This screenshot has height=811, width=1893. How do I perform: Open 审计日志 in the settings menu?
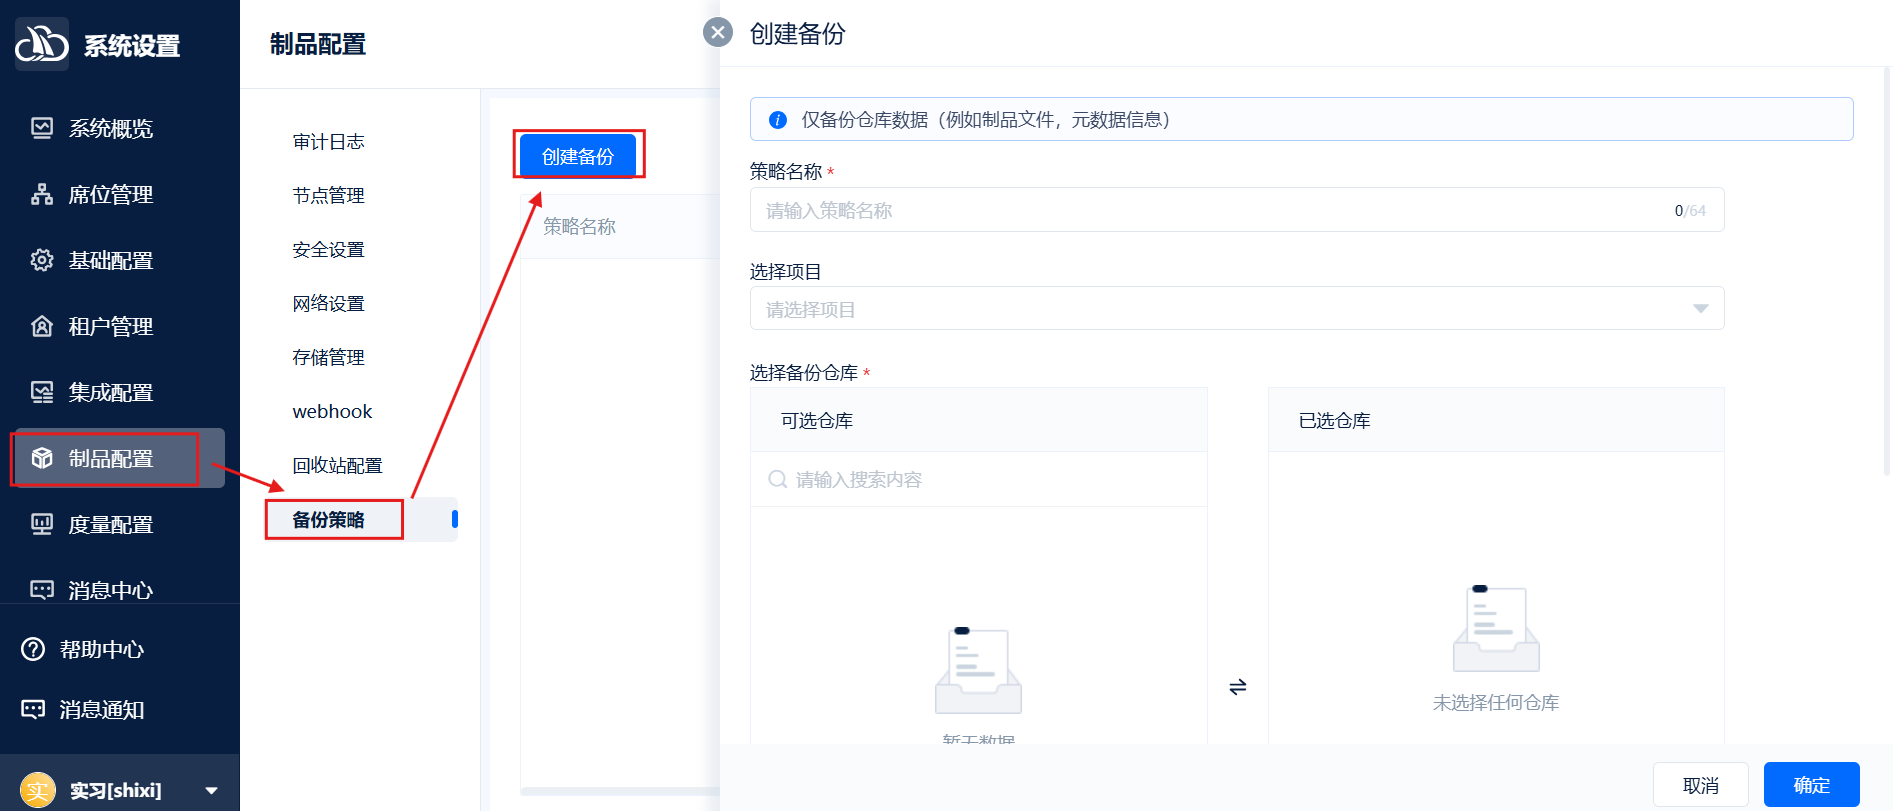tap(328, 142)
